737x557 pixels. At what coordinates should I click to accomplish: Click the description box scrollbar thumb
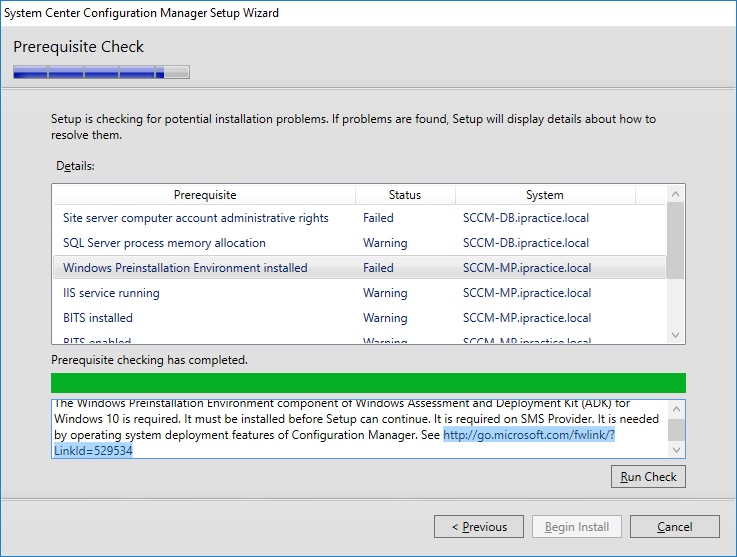pos(676,430)
